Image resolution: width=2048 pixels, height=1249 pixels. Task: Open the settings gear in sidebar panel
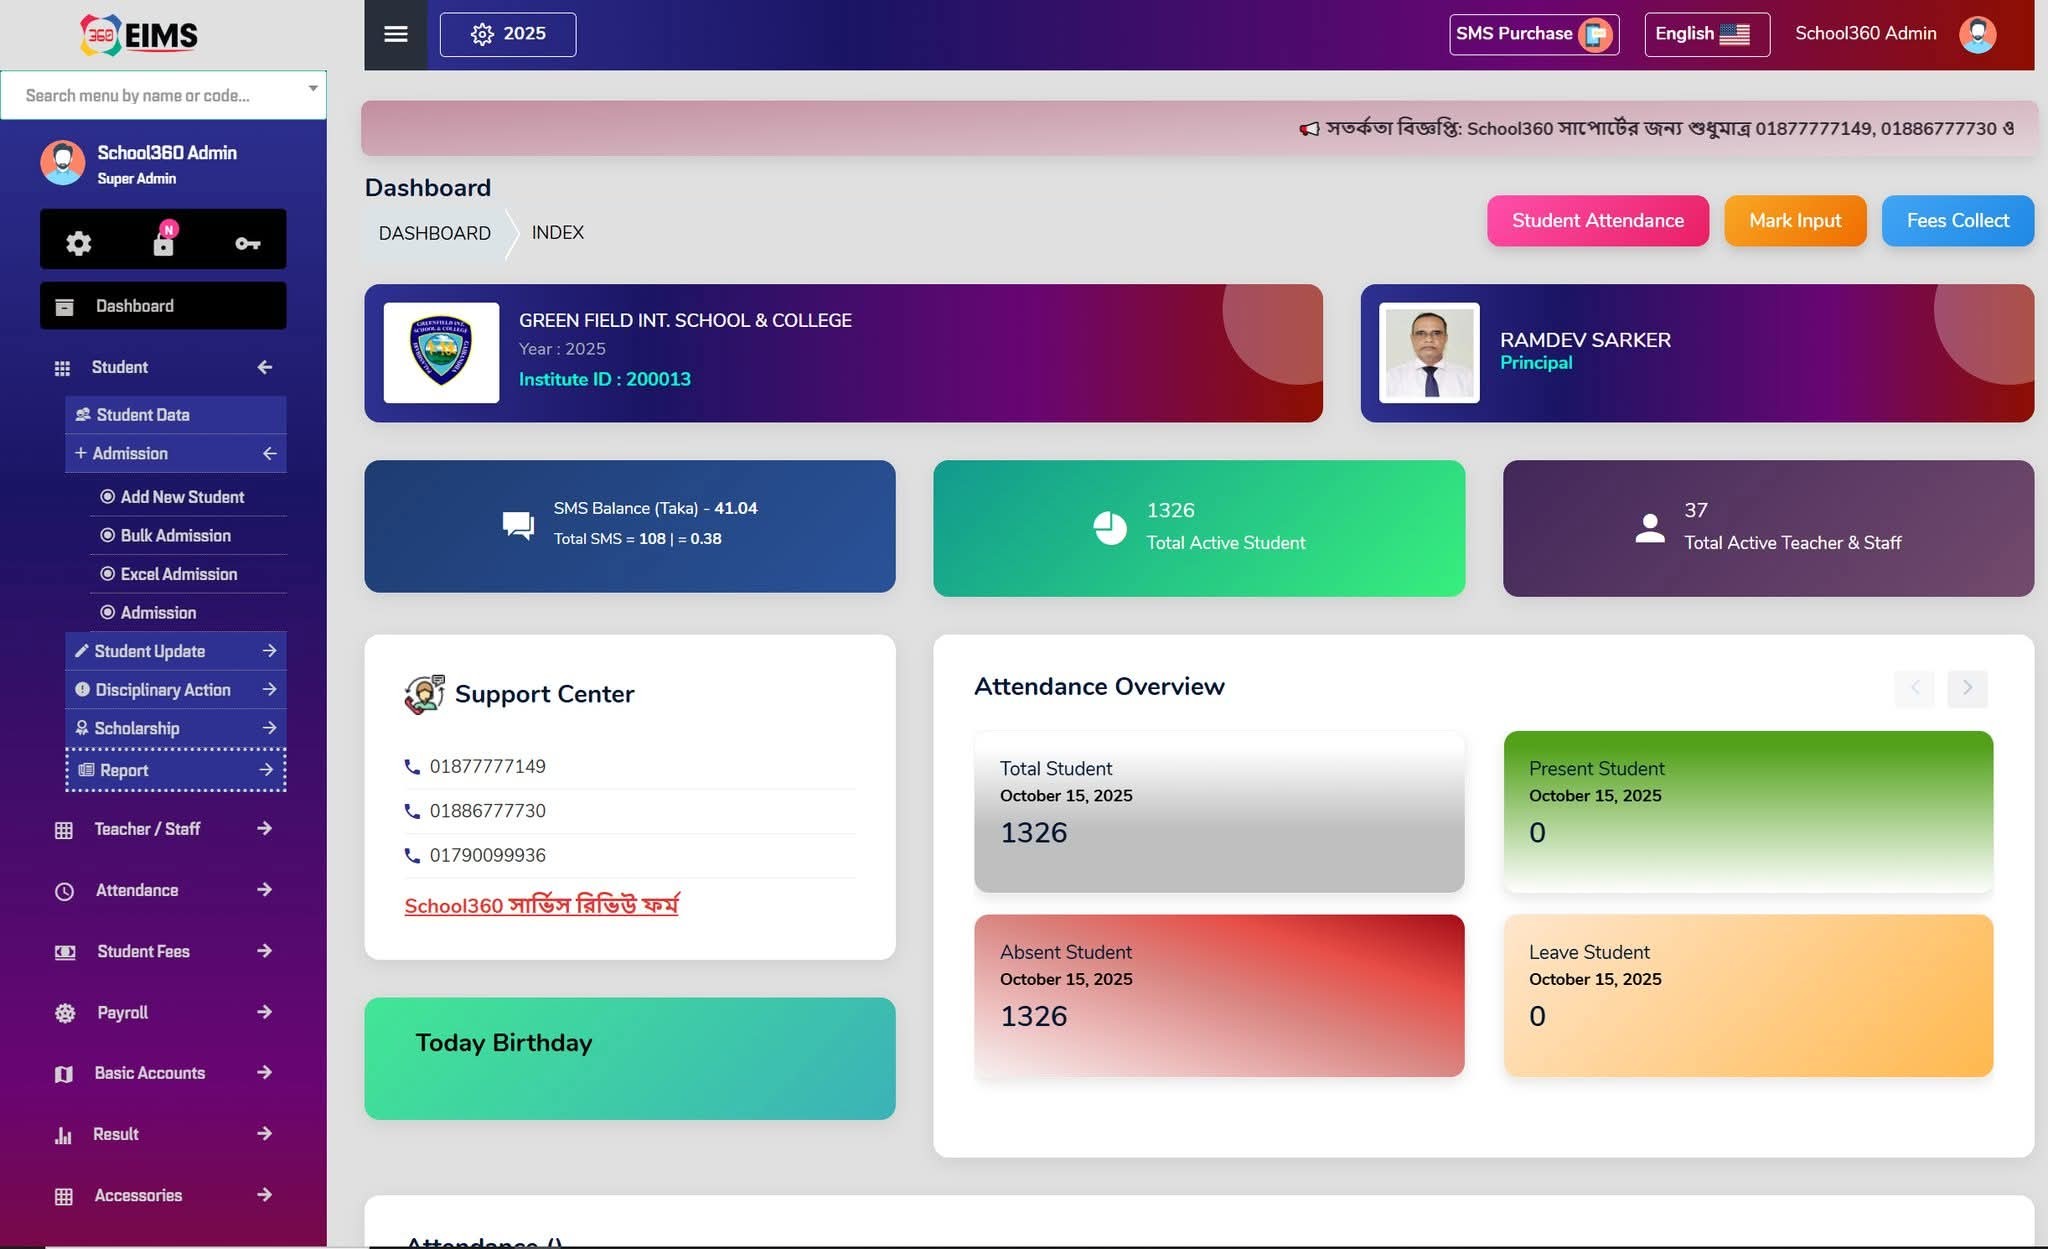(78, 243)
